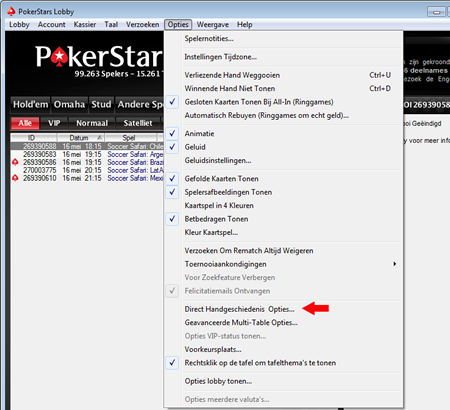Viewport: 450px width, 410px height.
Task: Toggle Spelersafbeeldingen Tonen
Action: coord(283,192)
